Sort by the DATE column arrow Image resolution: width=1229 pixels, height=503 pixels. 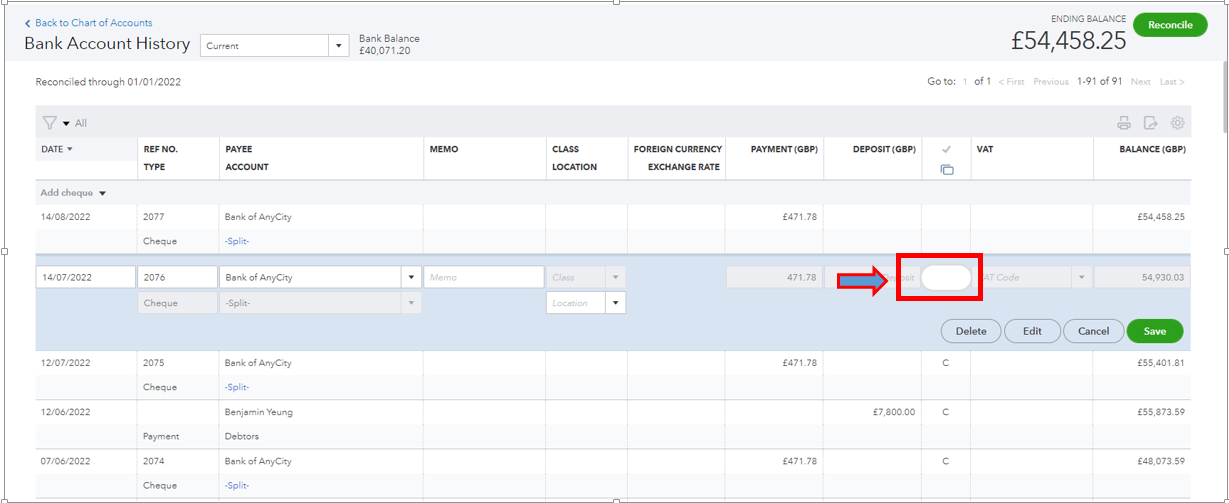pos(70,149)
